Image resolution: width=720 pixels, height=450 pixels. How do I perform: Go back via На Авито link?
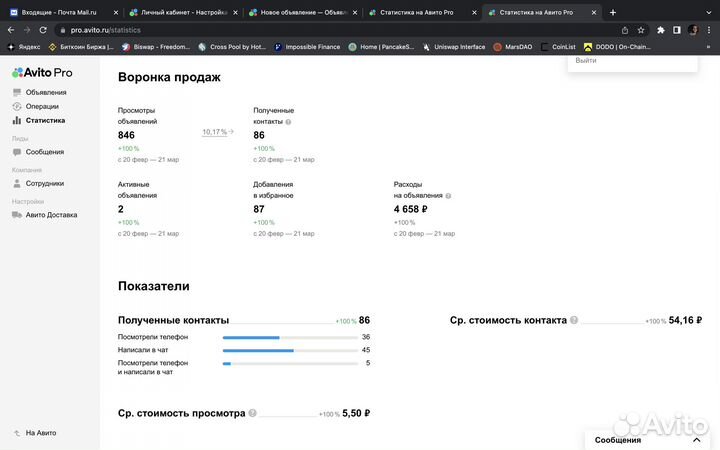35,433
